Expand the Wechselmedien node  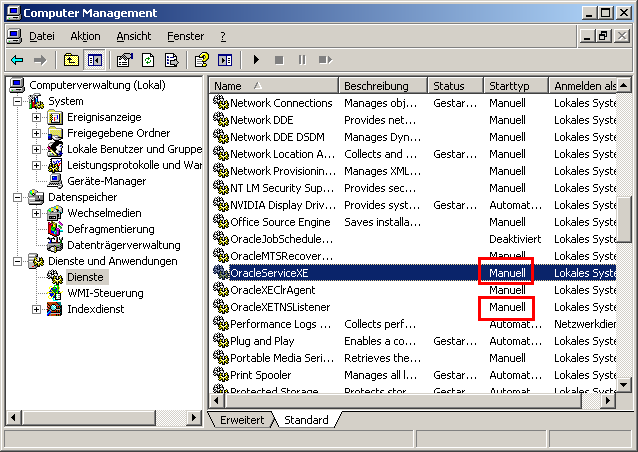(x=37, y=213)
